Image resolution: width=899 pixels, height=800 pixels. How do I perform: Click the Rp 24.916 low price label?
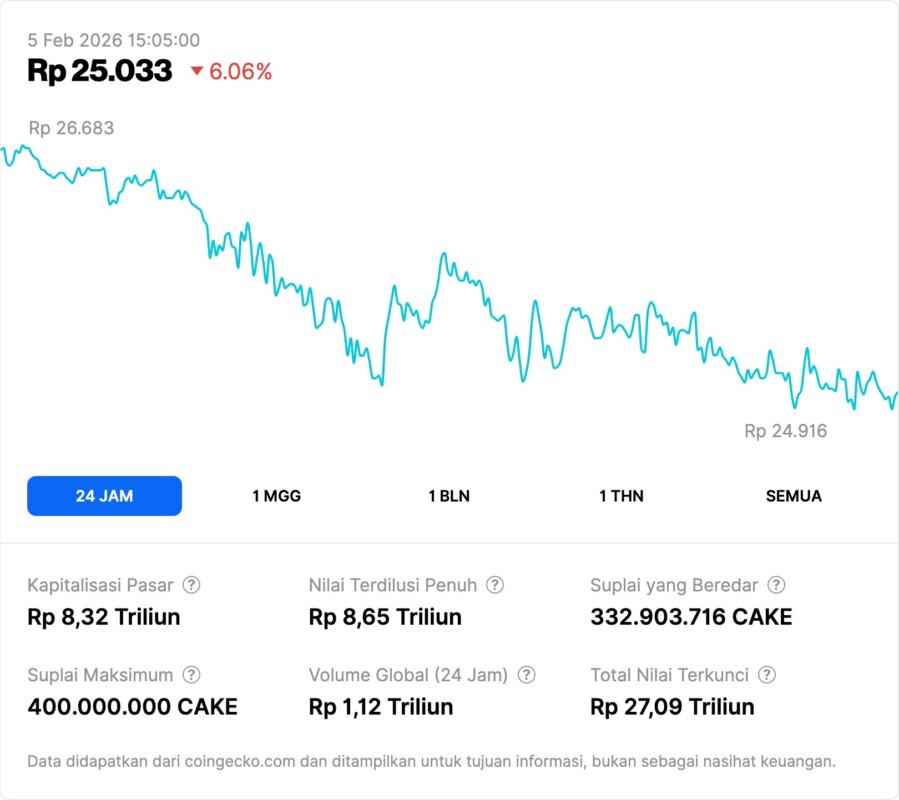785,431
